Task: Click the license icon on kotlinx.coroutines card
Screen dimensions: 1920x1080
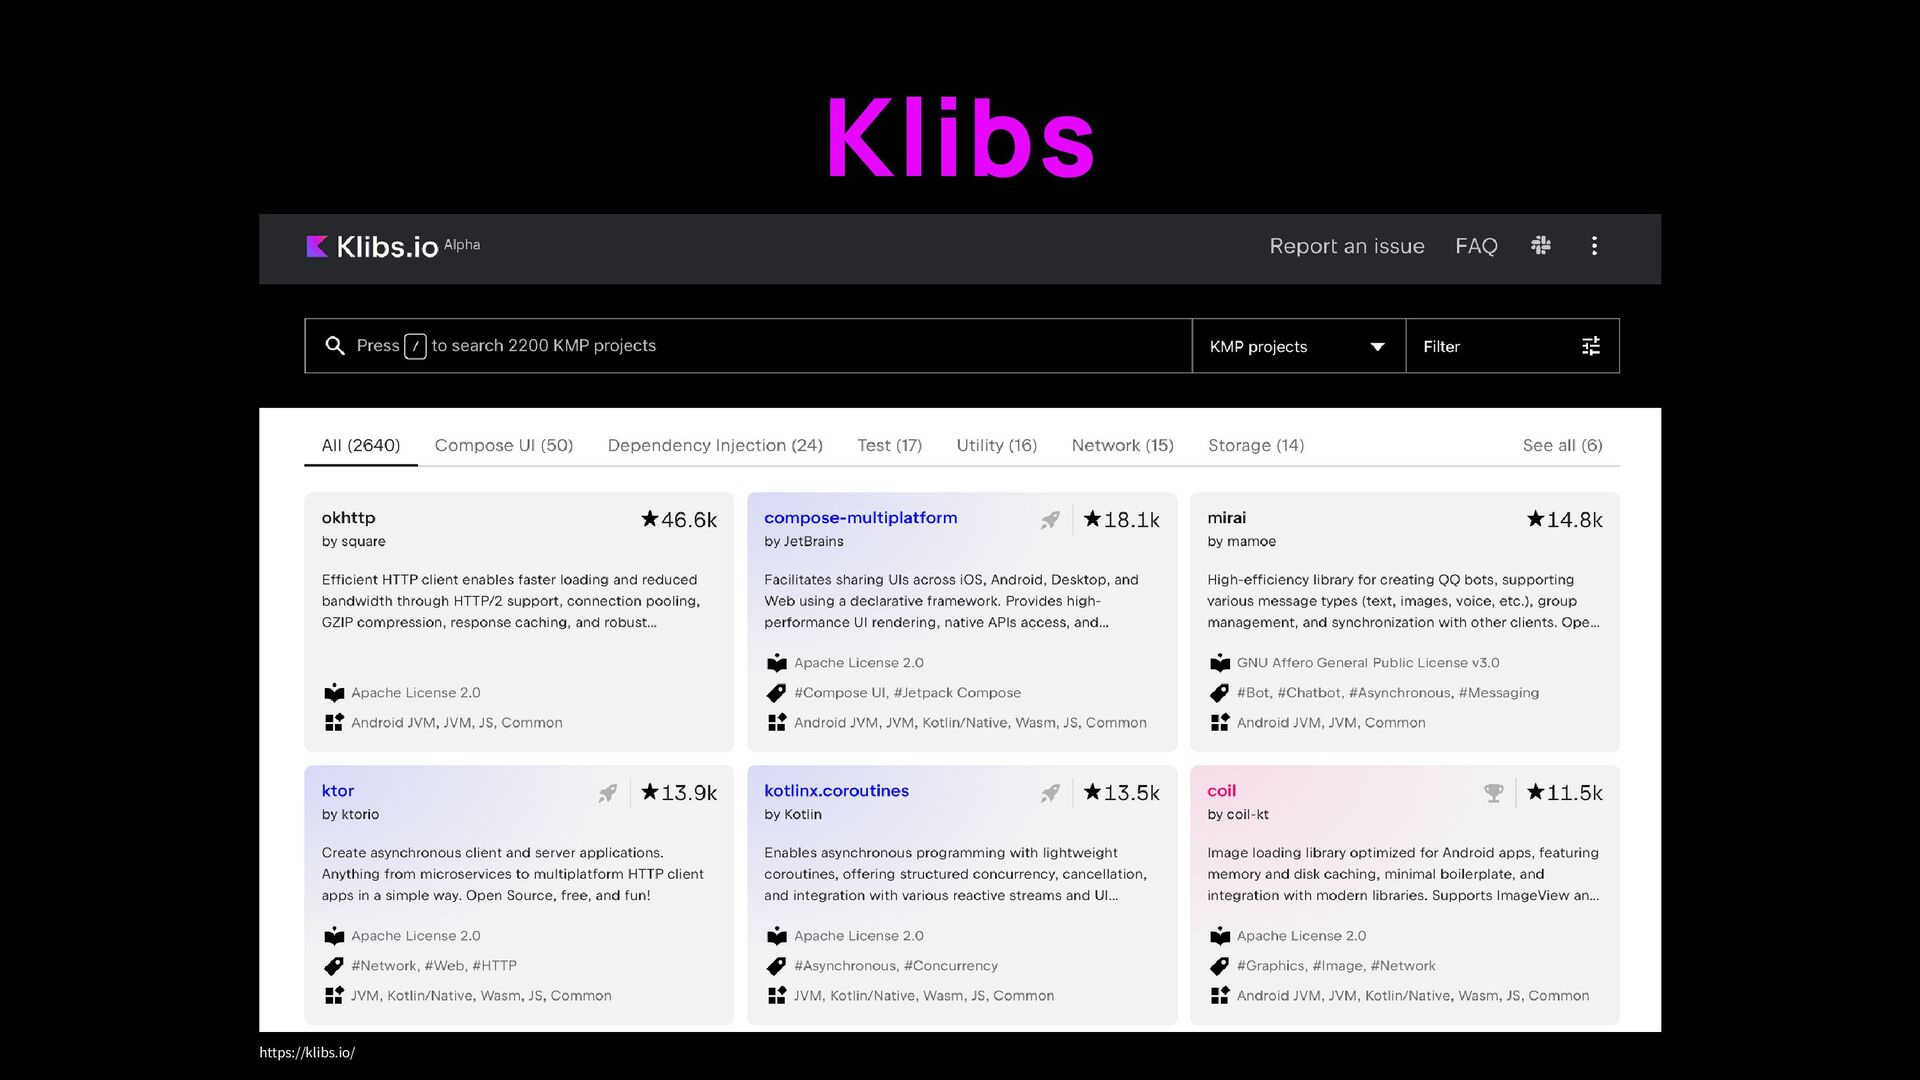Action: (x=777, y=936)
